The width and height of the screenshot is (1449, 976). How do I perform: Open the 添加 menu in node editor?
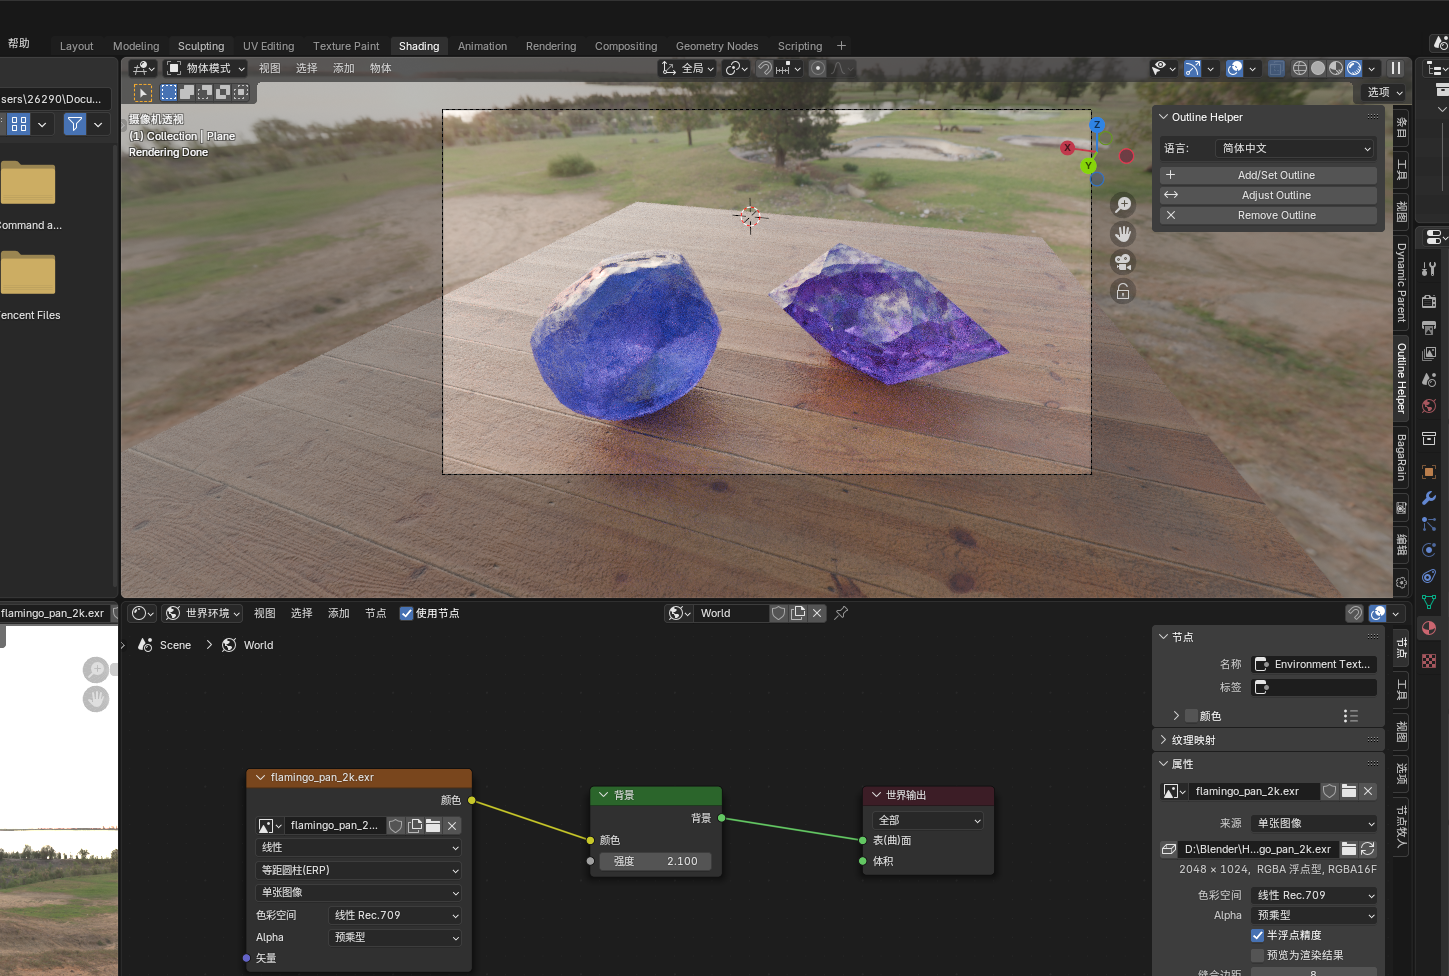click(339, 613)
